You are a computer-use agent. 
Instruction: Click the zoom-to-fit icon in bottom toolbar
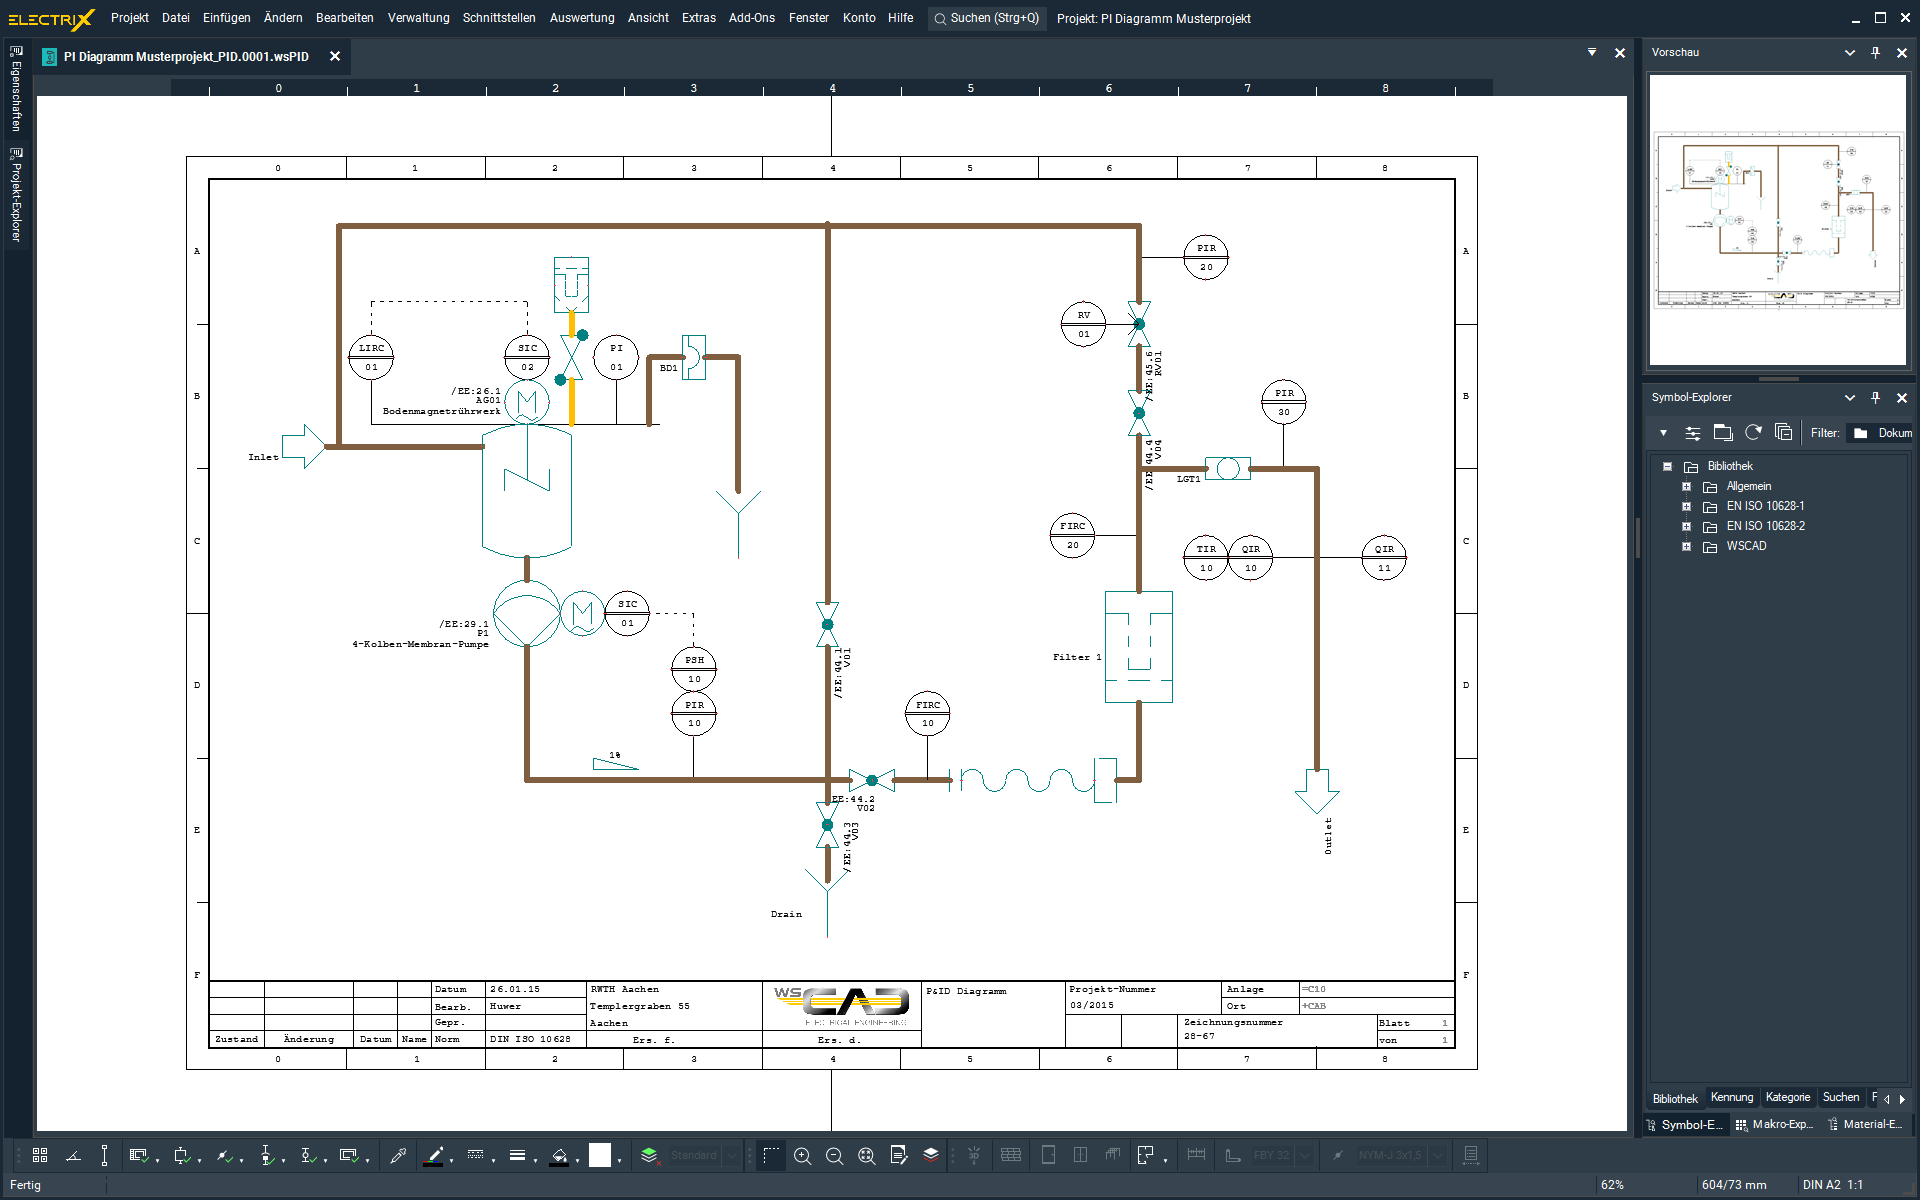tap(866, 1156)
